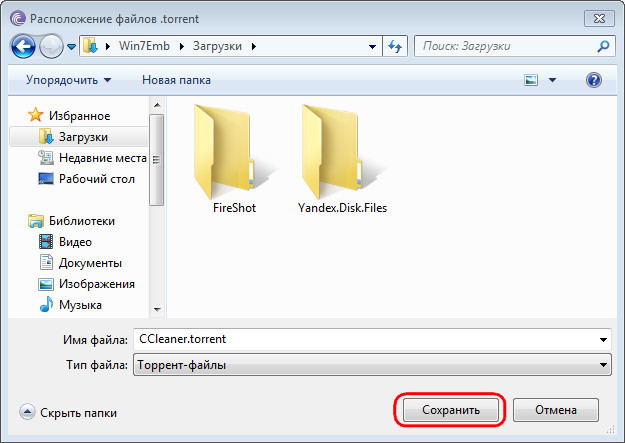Expand arrow after Загрузки in path
625x443 pixels.
click(254, 47)
